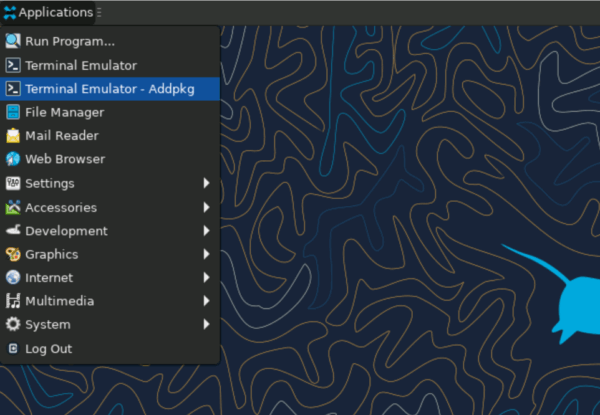Click the Terminal Emulator prompt icon
Viewport: 600px width, 415px height.
tap(13, 65)
